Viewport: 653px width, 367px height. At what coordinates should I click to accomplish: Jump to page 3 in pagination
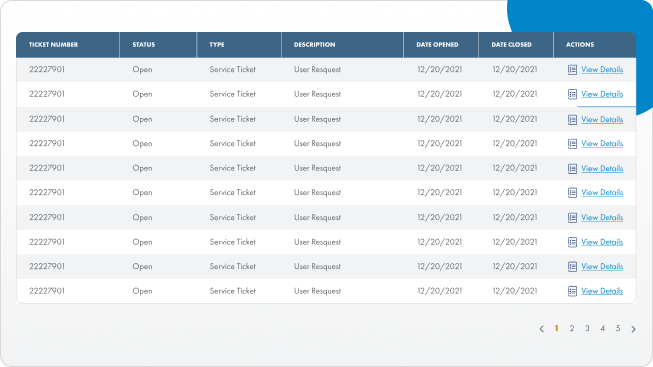tap(587, 329)
